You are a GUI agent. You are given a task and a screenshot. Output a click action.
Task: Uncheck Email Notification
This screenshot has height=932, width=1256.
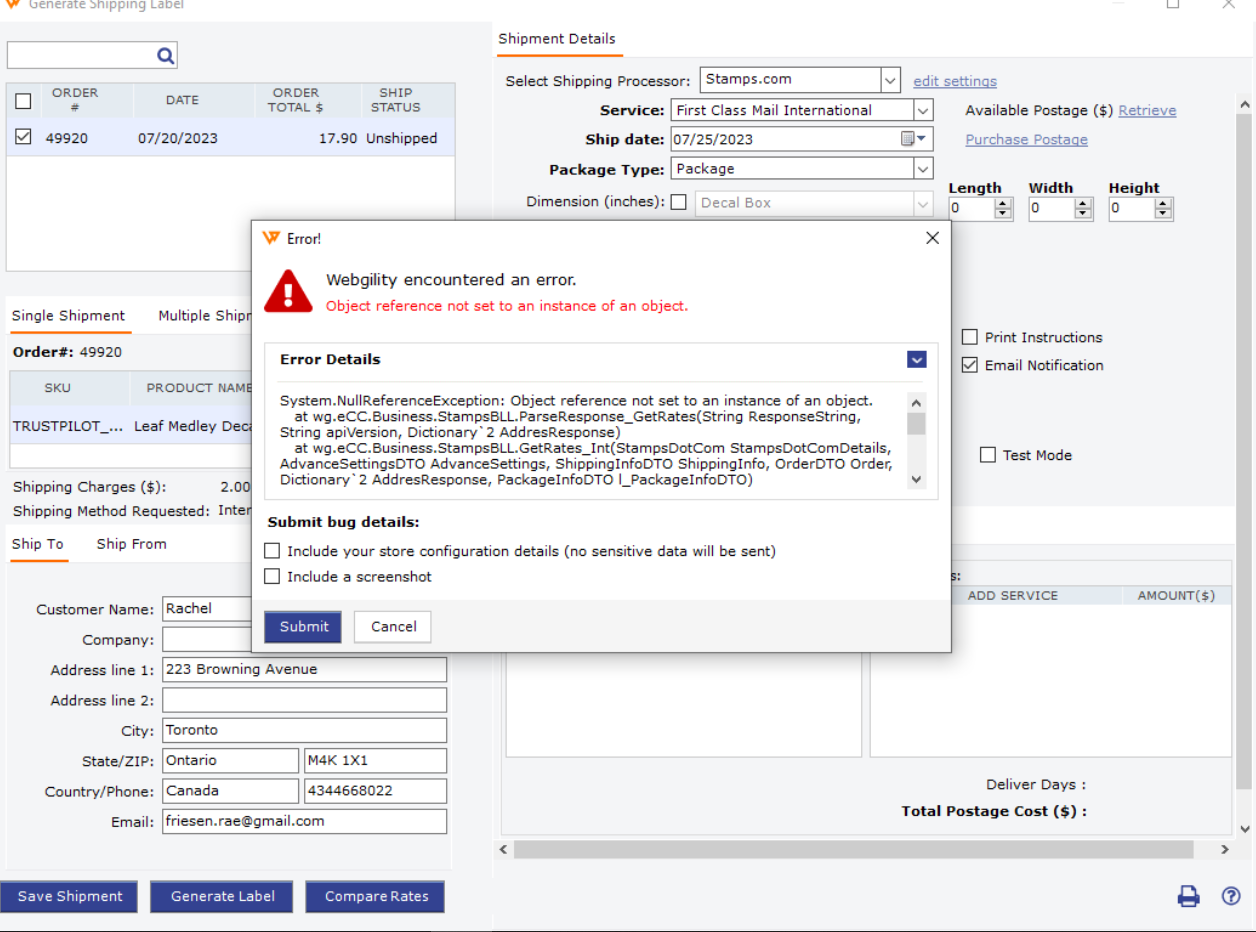click(x=970, y=365)
